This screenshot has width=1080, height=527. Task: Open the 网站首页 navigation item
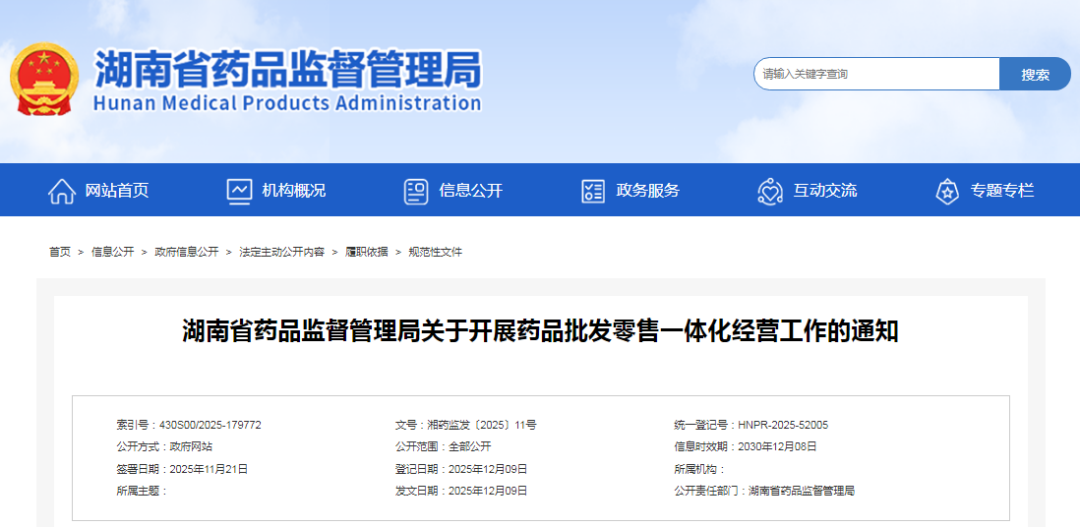[x=117, y=191]
